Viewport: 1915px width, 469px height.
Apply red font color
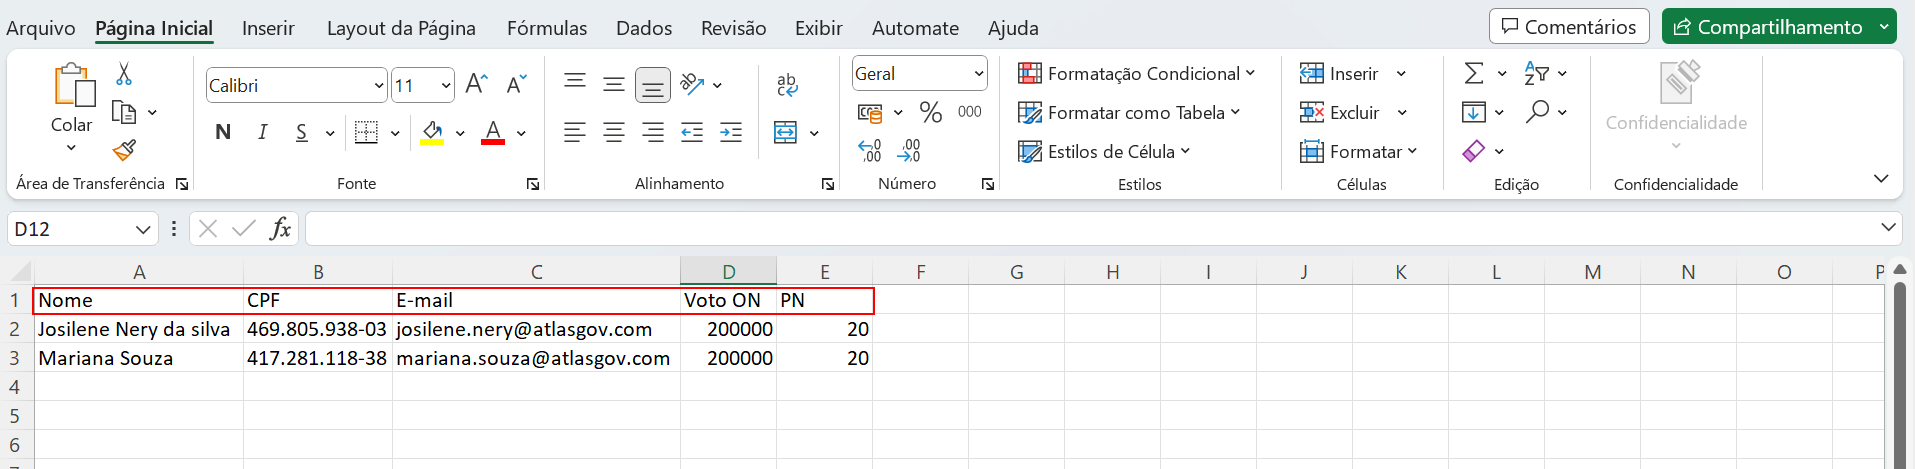[493, 132]
